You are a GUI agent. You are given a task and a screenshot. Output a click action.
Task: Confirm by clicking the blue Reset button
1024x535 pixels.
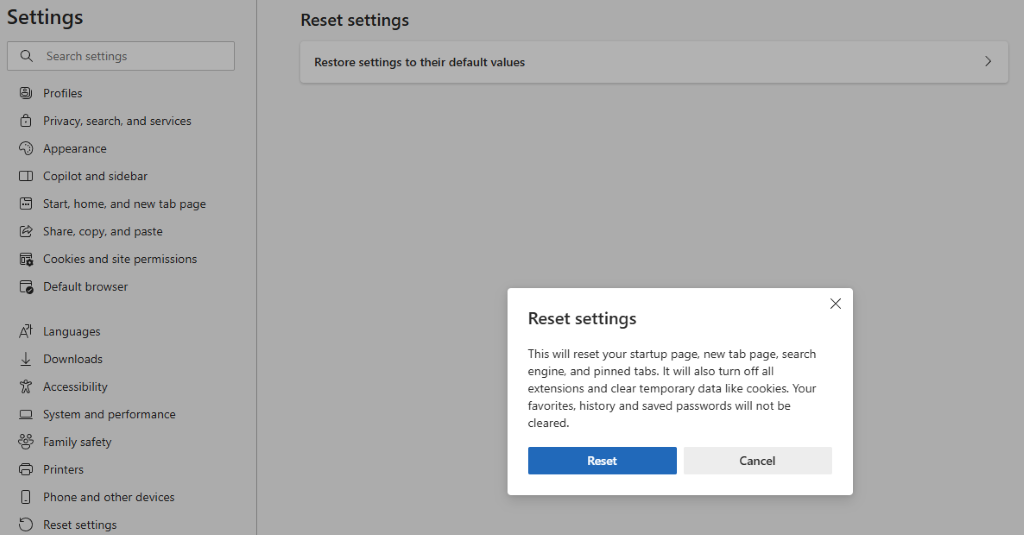602,461
